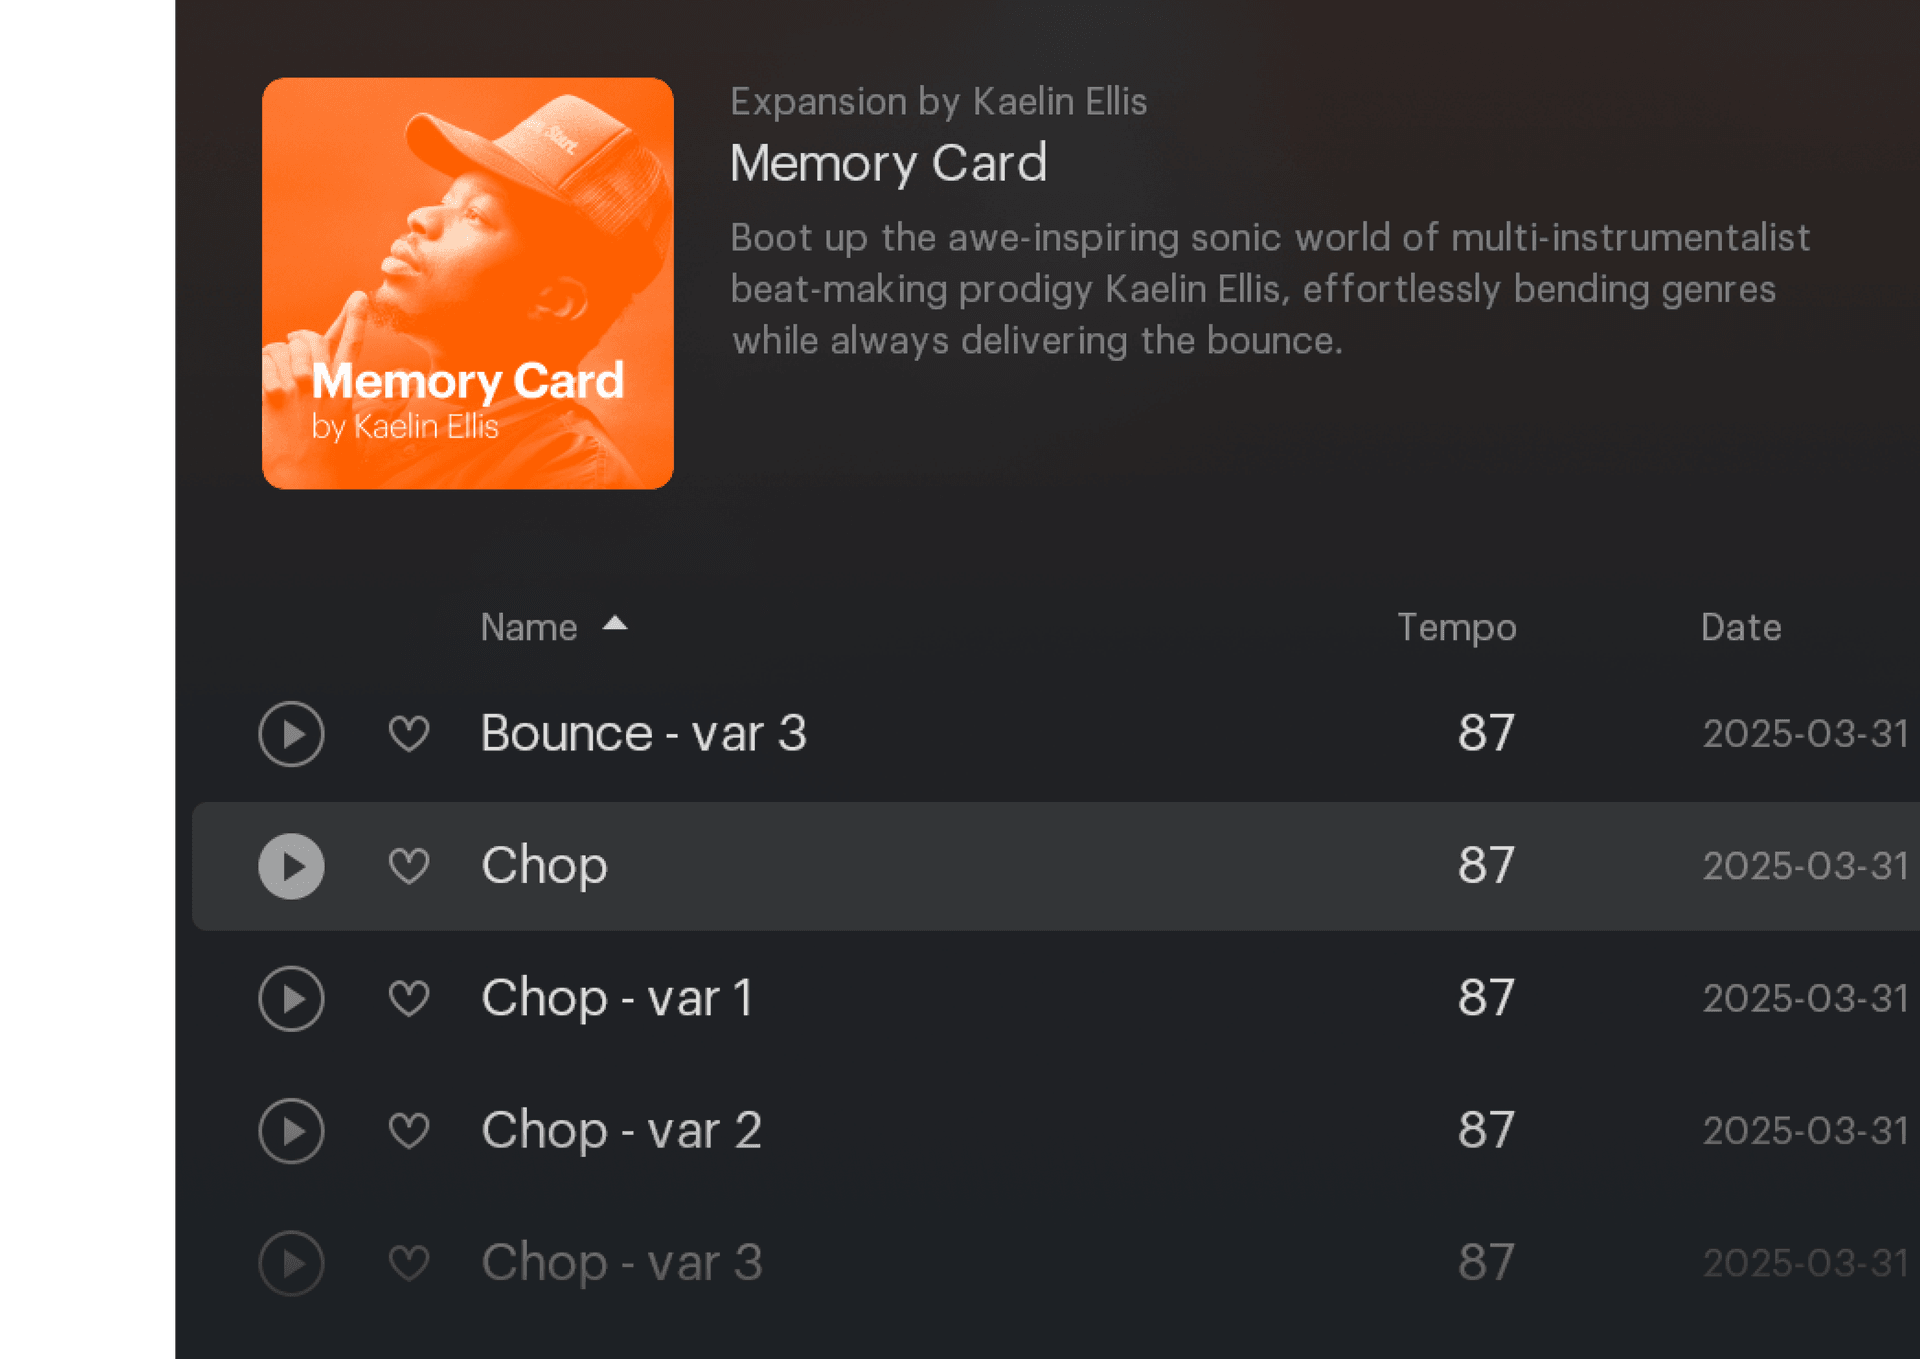The image size is (1920, 1359).
Task: Sort clips by Tempo column
Action: coord(1456,628)
